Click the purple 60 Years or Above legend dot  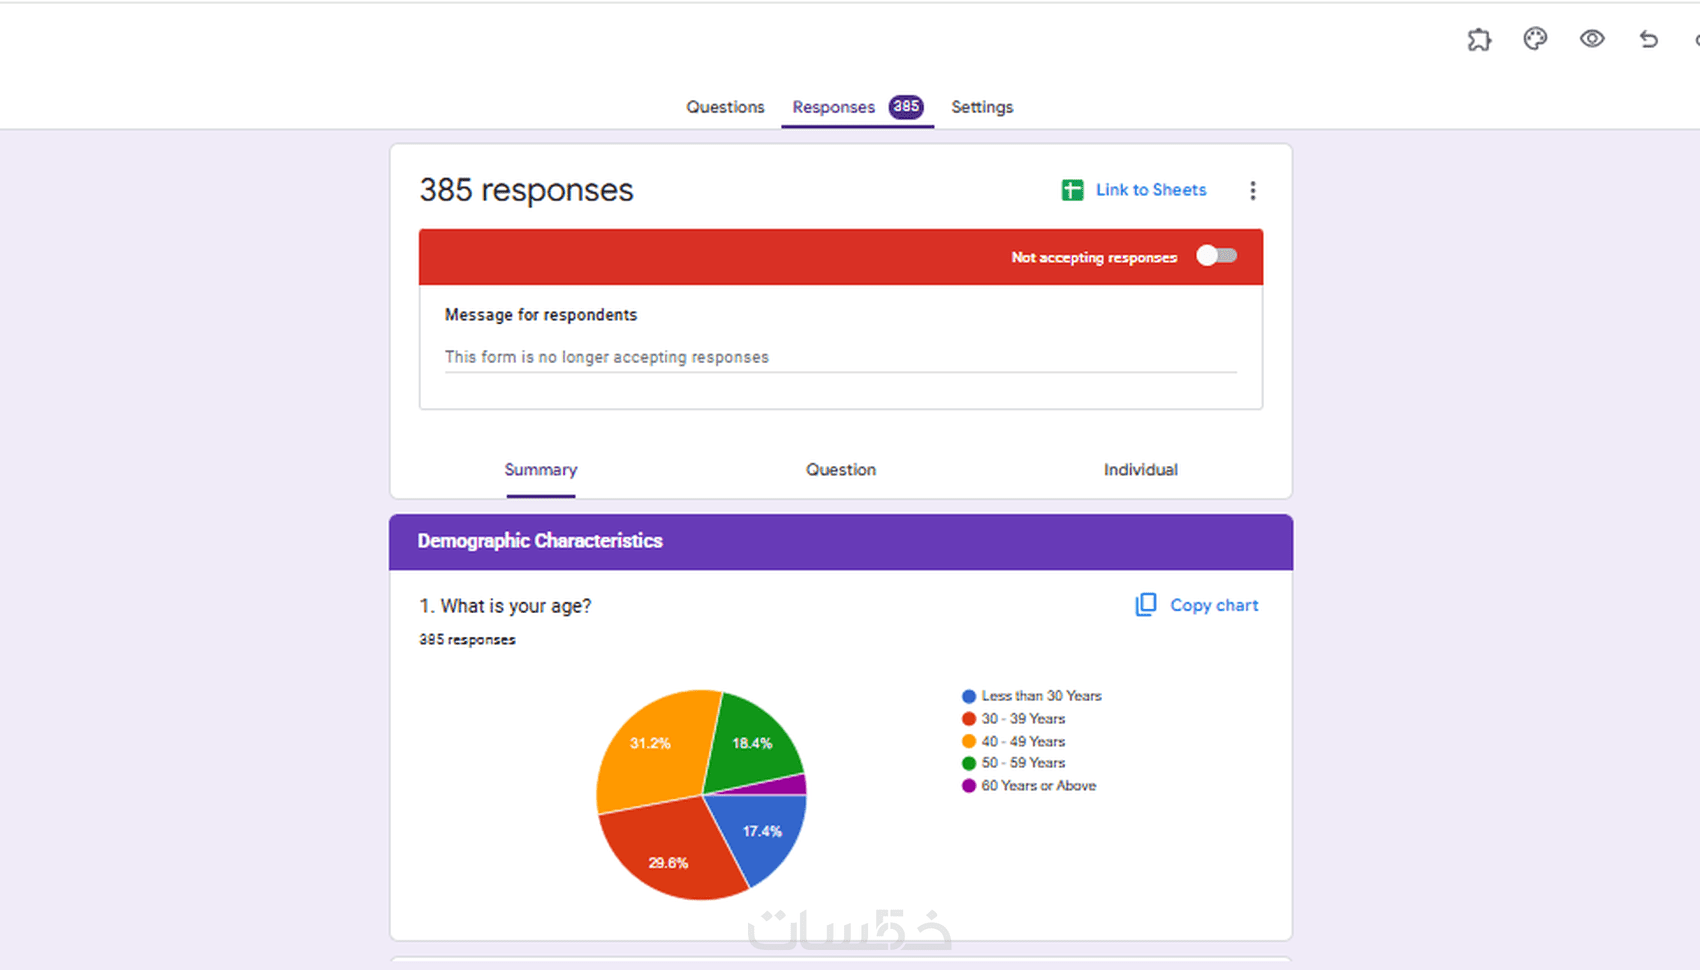pos(969,786)
